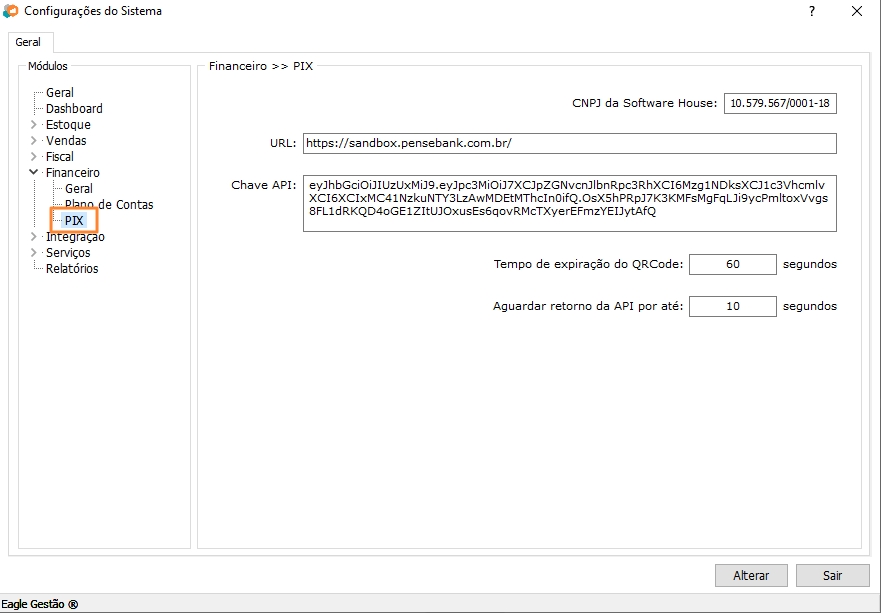Close the Configurações do Sistema window
This screenshot has width=881, height=613.
pyautogui.click(x=857, y=11)
